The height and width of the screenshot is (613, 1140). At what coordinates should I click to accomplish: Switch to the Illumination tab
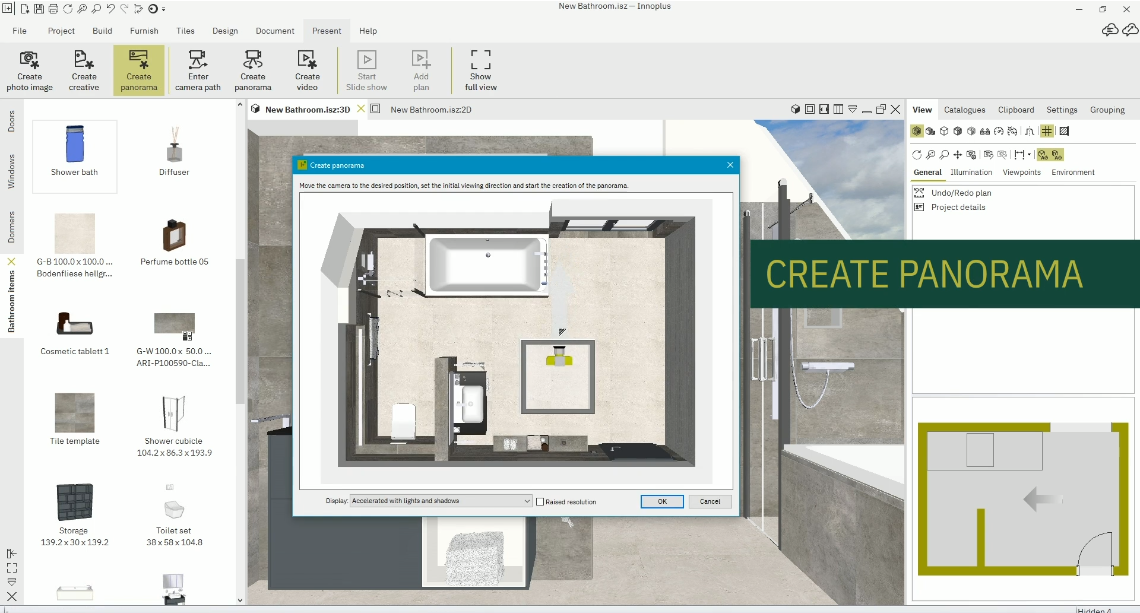(x=971, y=172)
